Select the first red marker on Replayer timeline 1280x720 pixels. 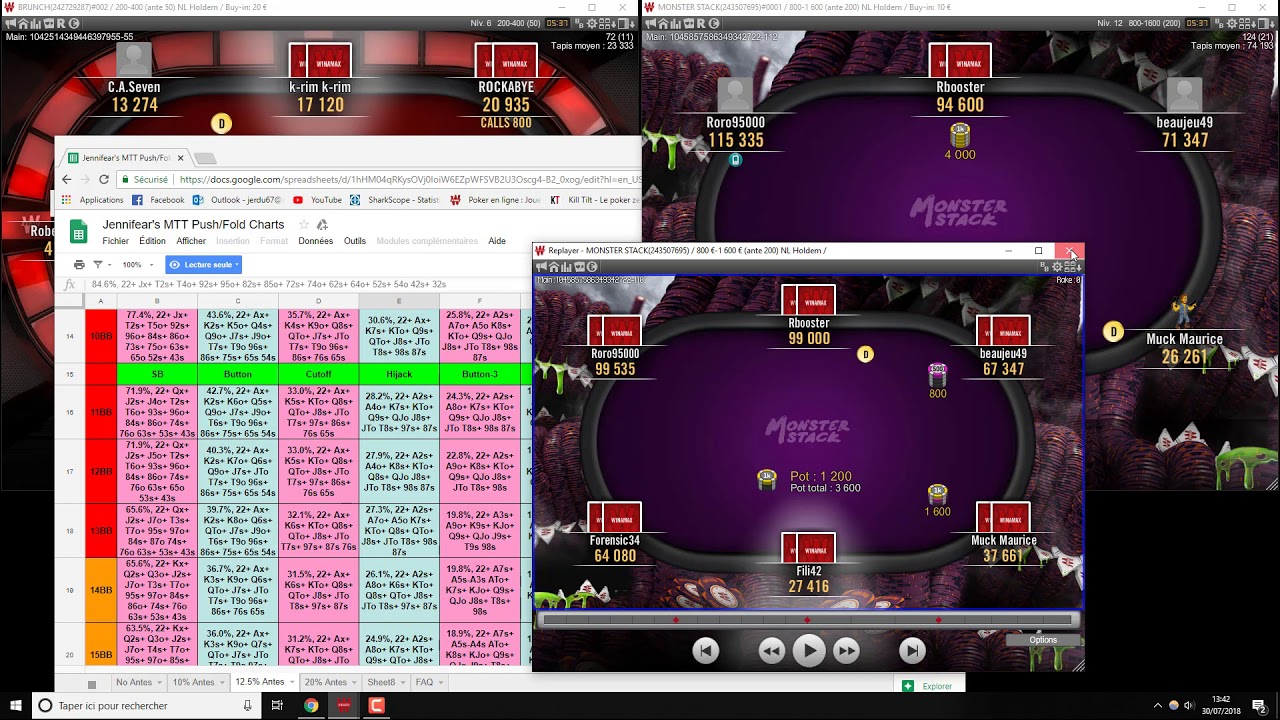(676, 620)
